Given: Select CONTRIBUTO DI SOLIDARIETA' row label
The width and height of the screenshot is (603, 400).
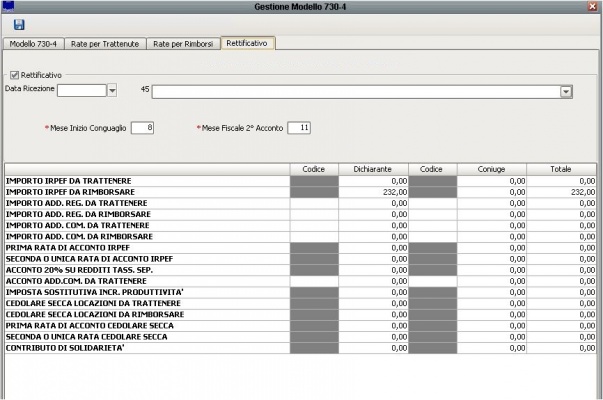Looking at the screenshot, I should click(65, 348).
